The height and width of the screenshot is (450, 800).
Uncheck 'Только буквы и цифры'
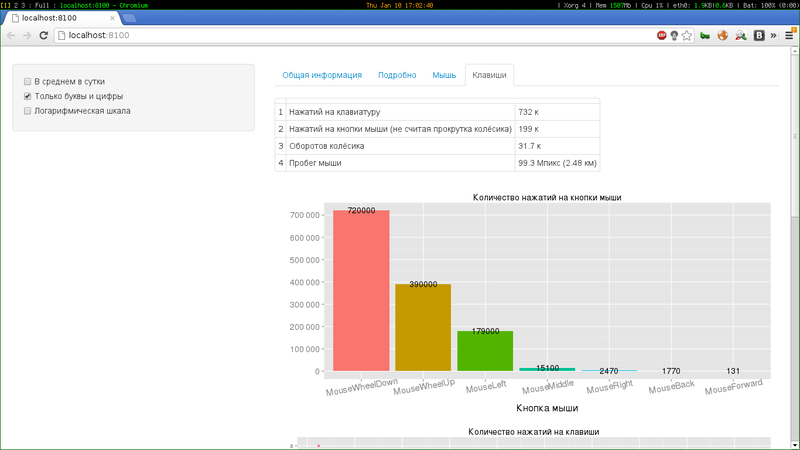coord(28,96)
